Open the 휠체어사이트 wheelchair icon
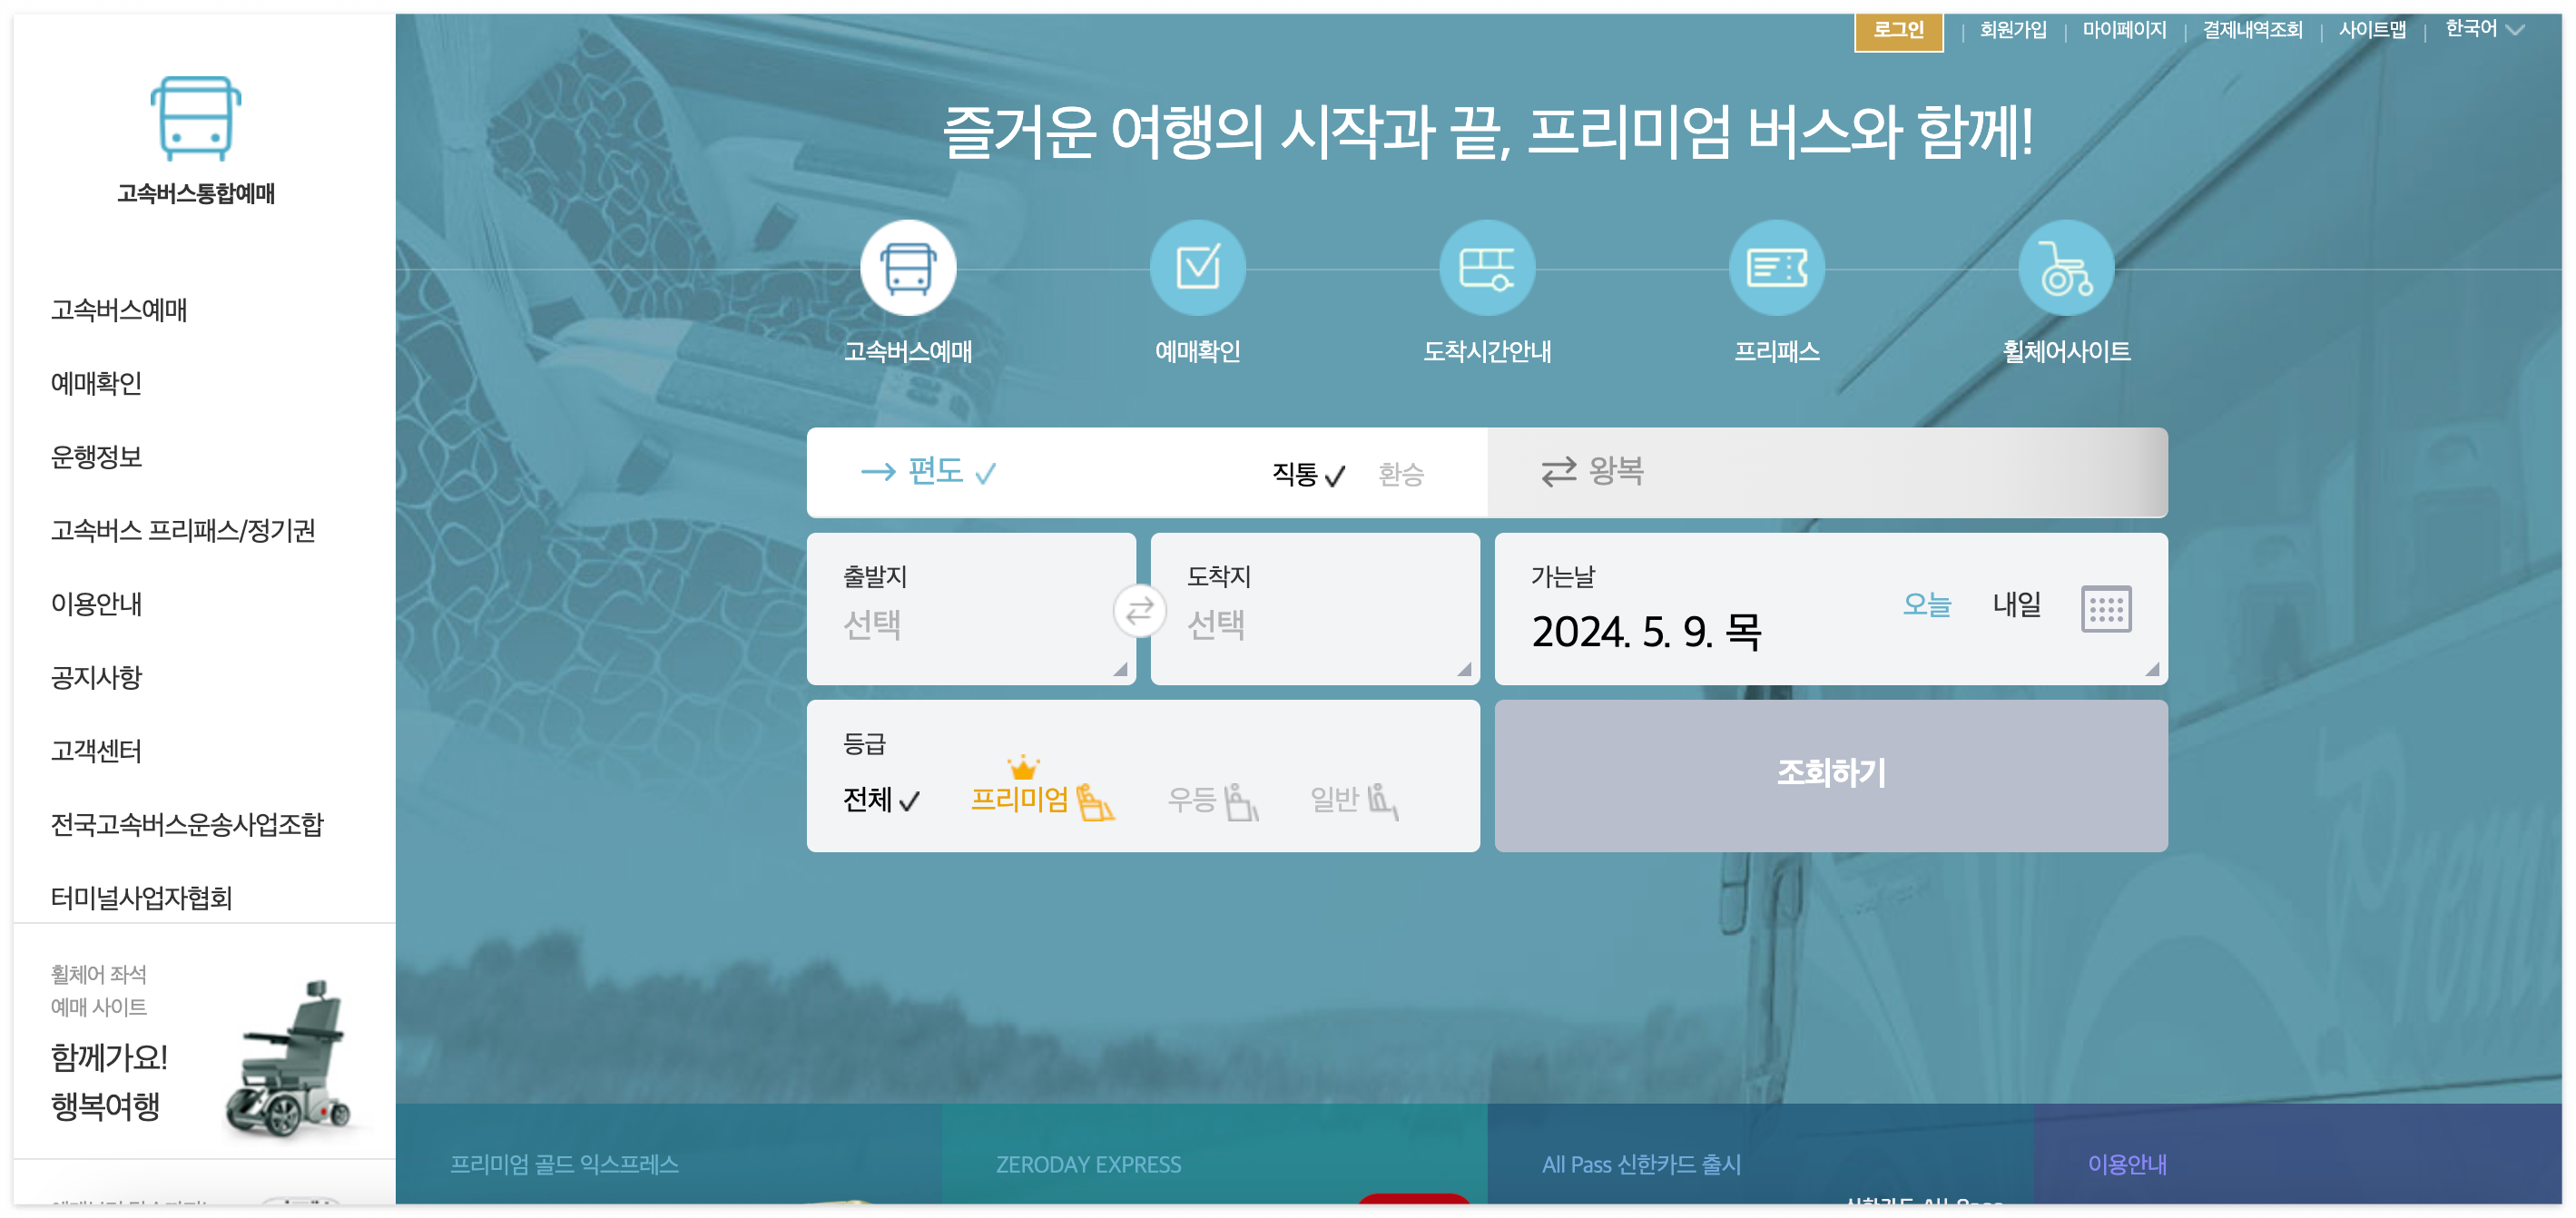The height and width of the screenshot is (1218, 2576). tap(2065, 267)
